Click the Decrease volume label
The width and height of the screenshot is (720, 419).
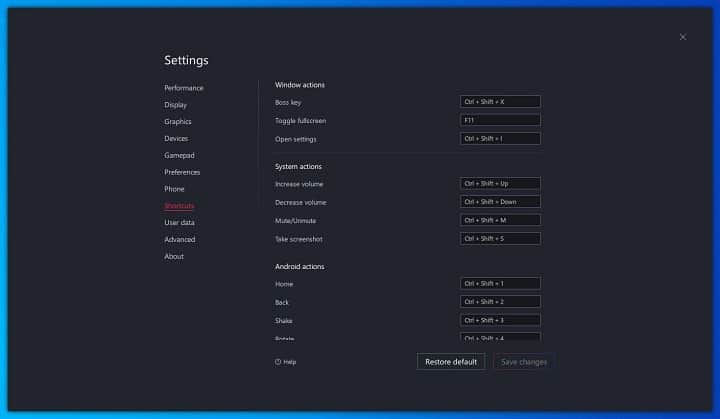pos(300,203)
